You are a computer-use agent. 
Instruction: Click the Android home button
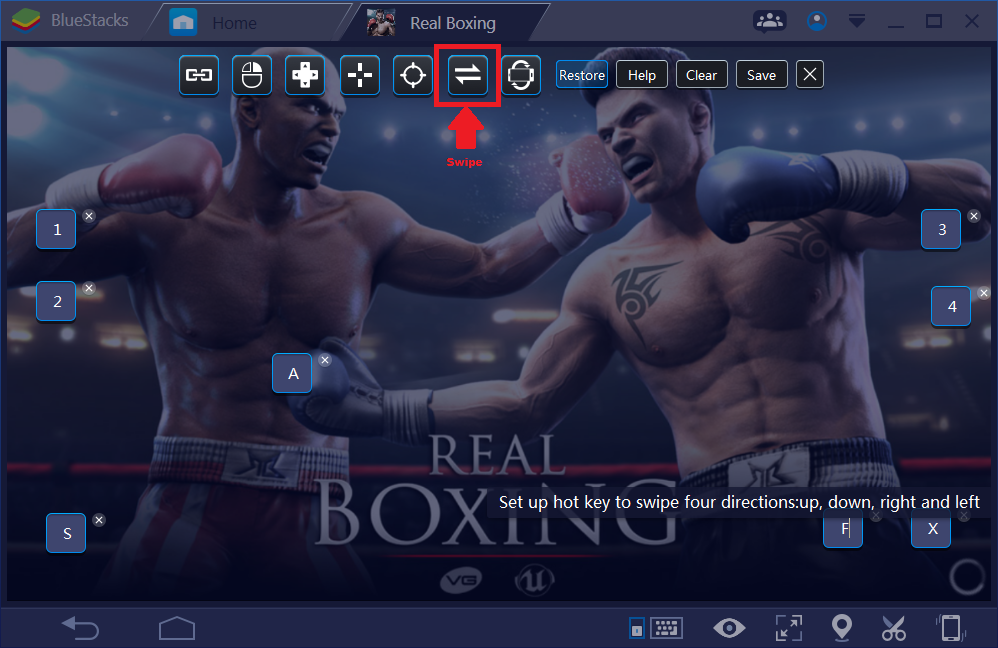(177, 628)
